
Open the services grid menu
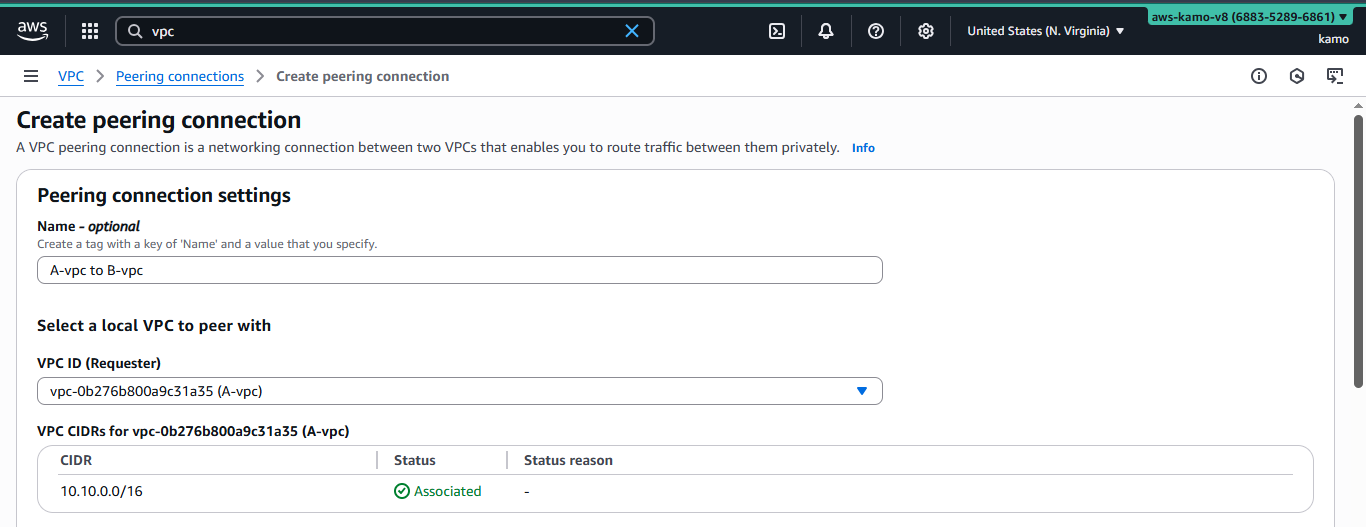pyautogui.click(x=90, y=31)
